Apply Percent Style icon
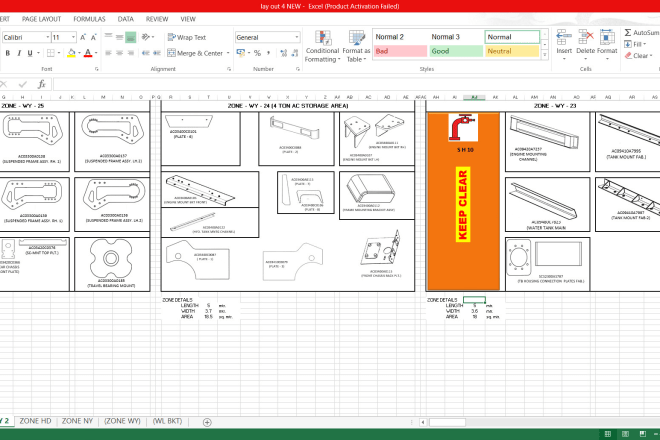The image size is (660, 440). (x=257, y=53)
